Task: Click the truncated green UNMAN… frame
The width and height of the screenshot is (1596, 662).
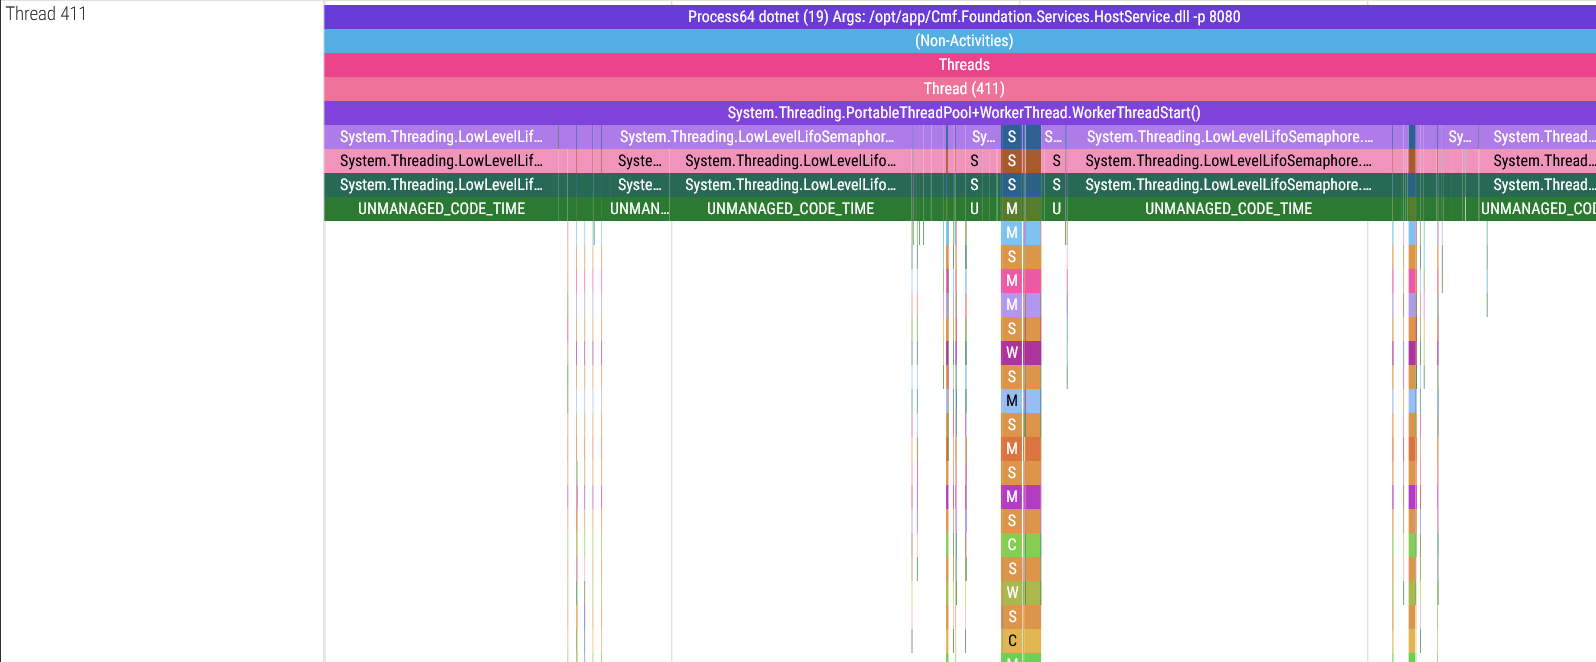Action: [638, 209]
